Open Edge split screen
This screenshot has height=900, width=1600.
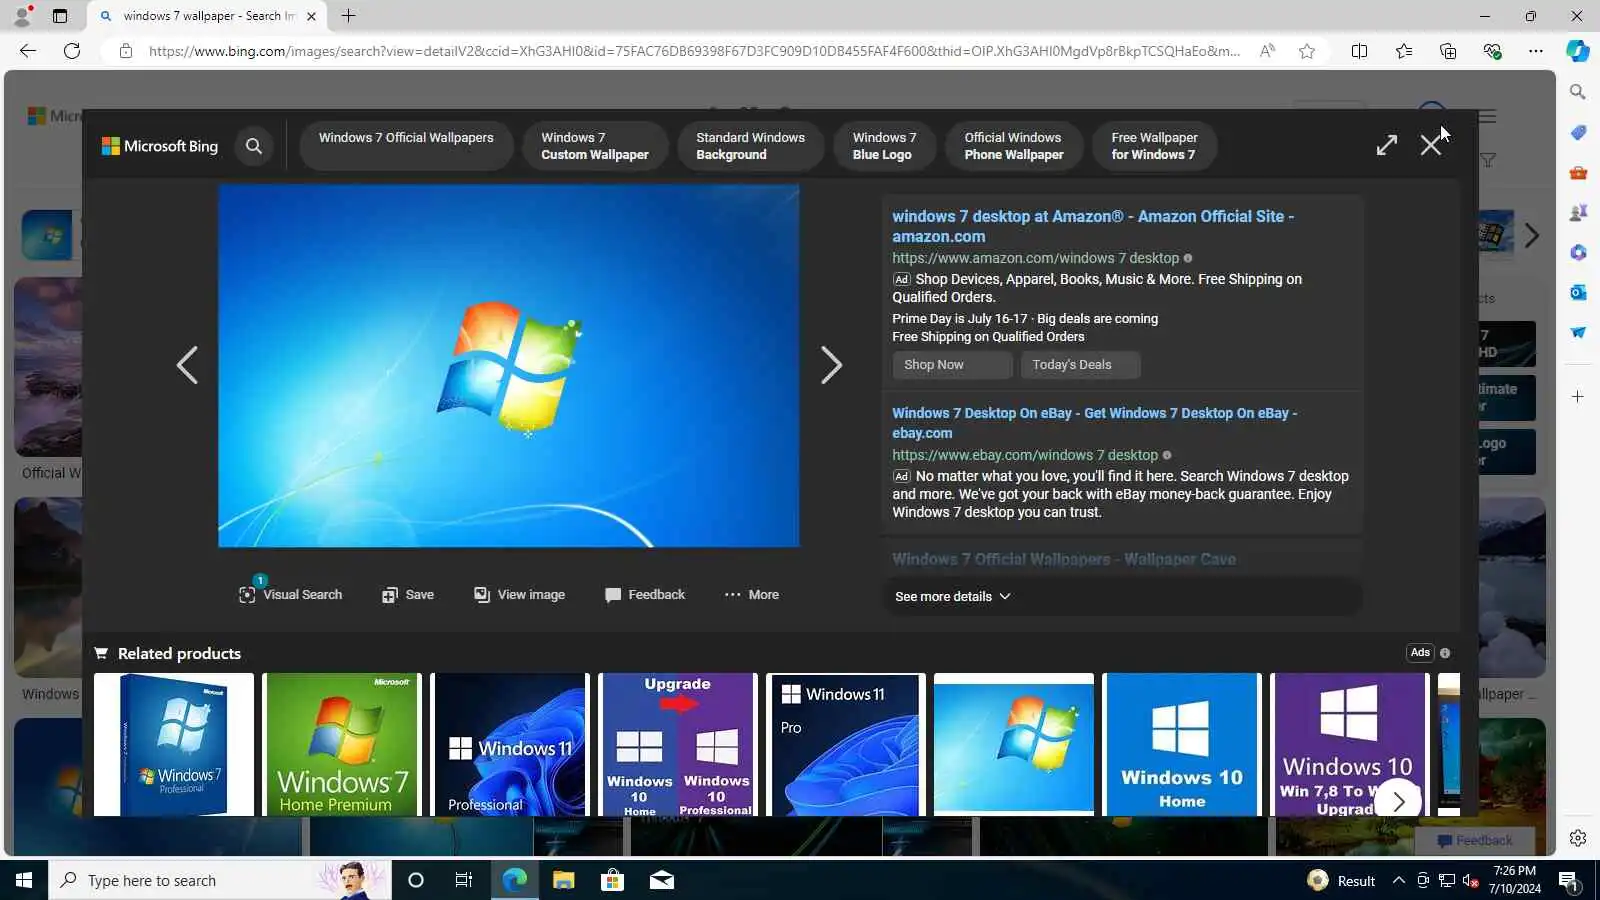click(1359, 51)
